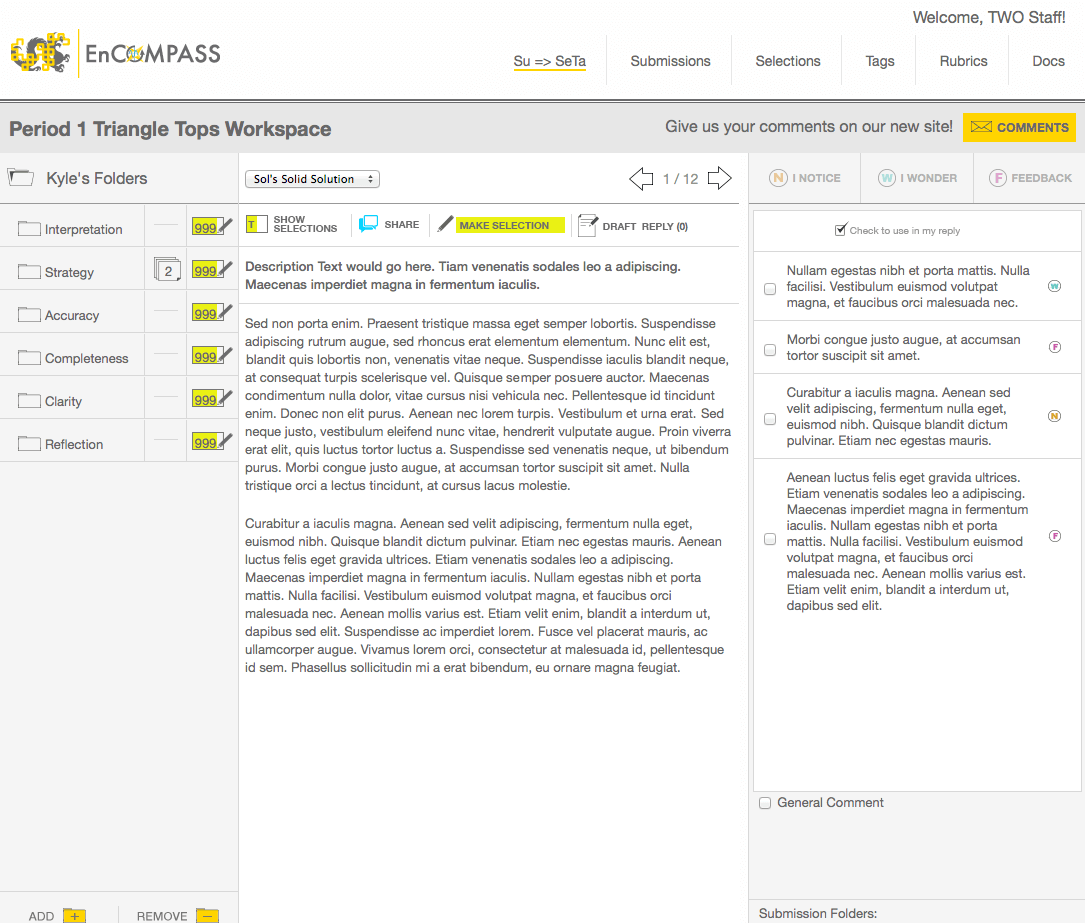Open the Sol's Solid Solution dropdown
This screenshot has width=1085, height=923.
pos(312,179)
